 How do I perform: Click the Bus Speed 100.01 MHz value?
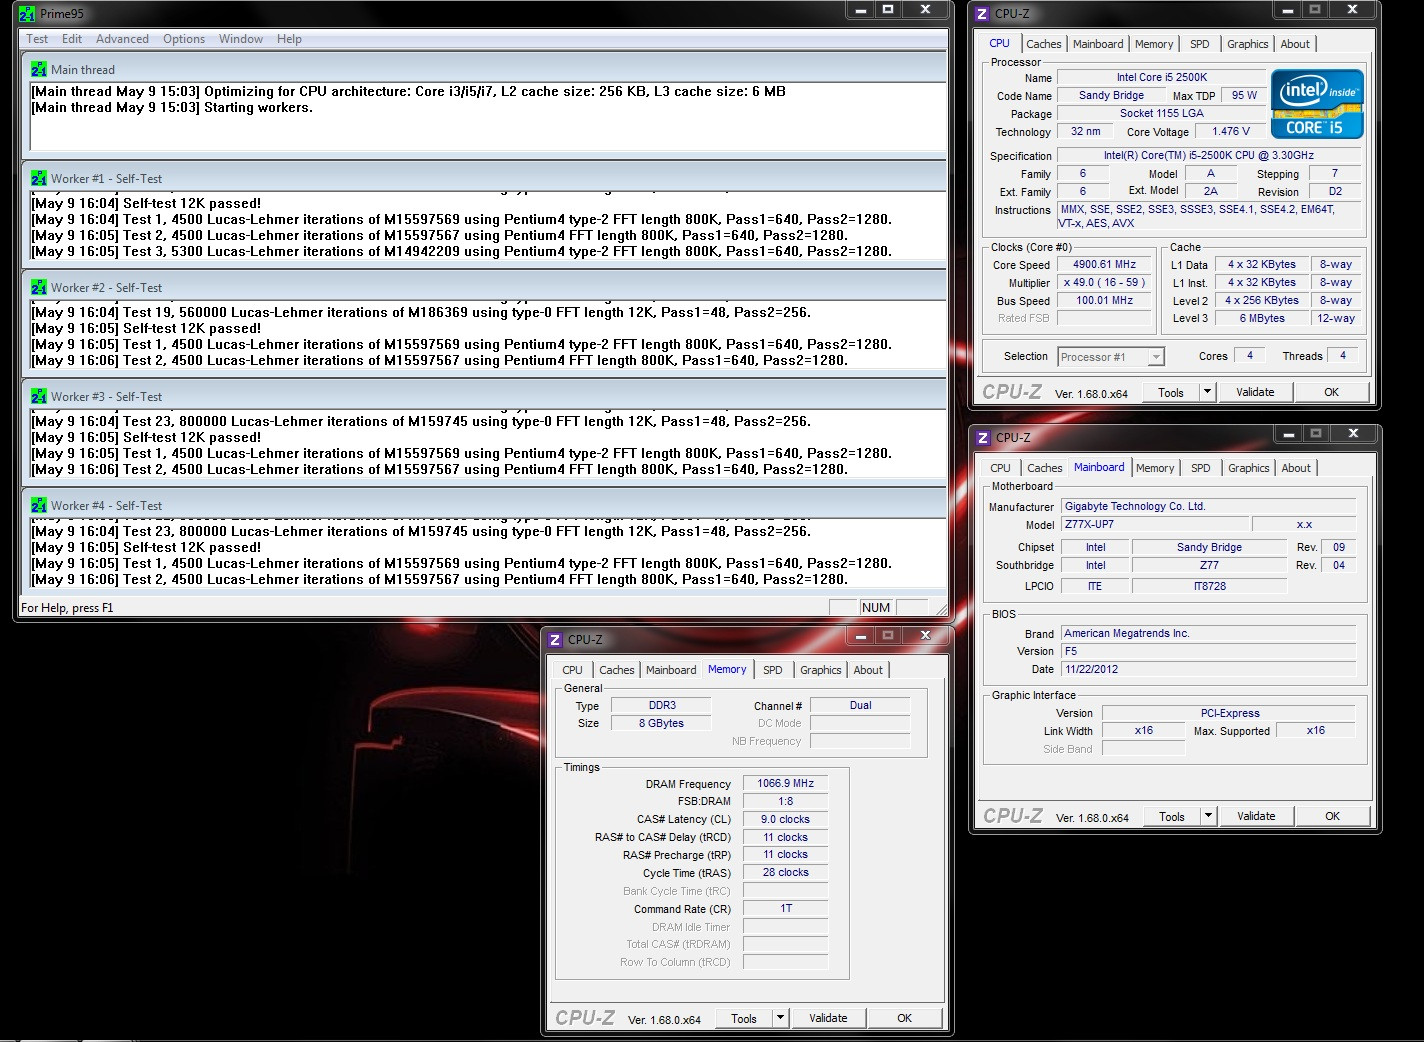(1105, 300)
